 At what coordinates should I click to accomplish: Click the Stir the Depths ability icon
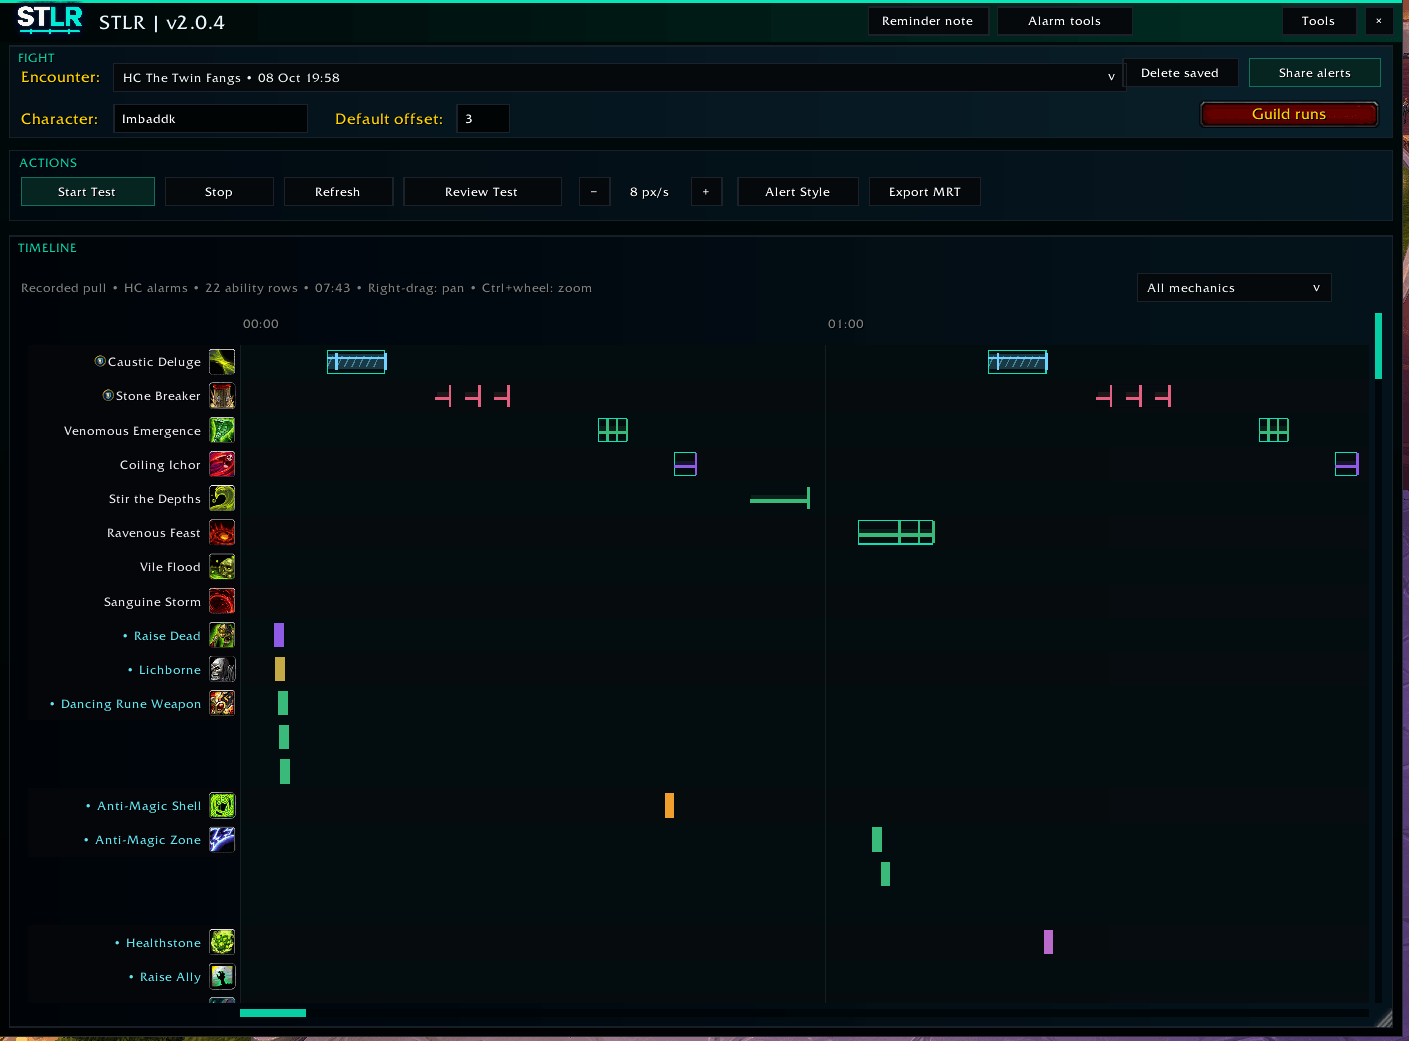[x=222, y=498]
